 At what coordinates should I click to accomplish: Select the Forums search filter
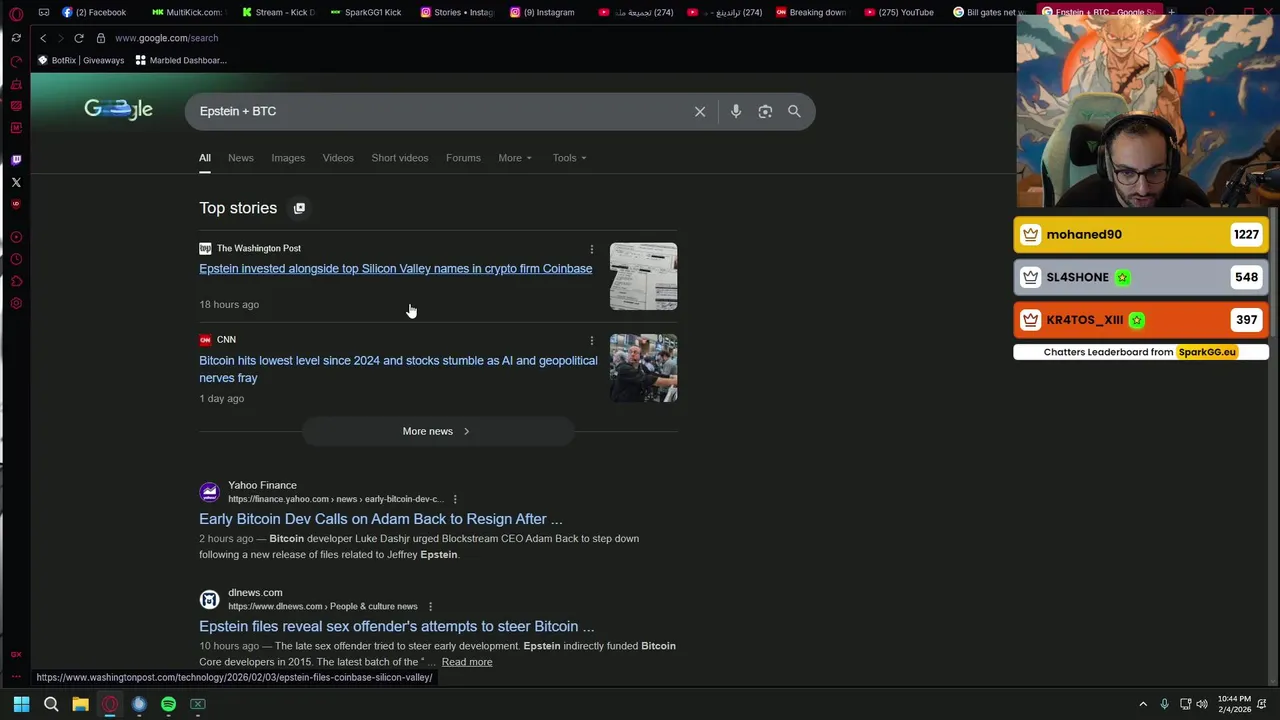coord(463,158)
